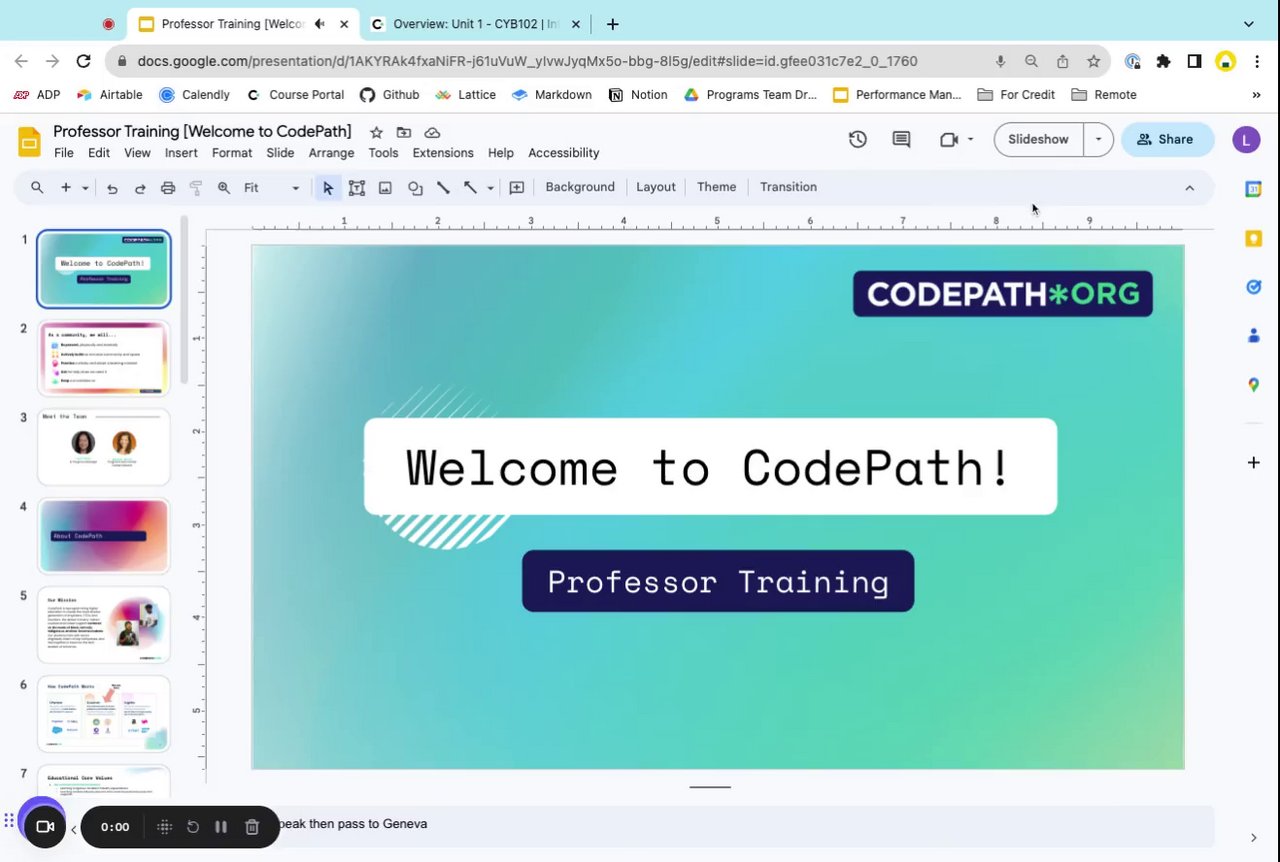Open the Slide menu

pyautogui.click(x=280, y=153)
